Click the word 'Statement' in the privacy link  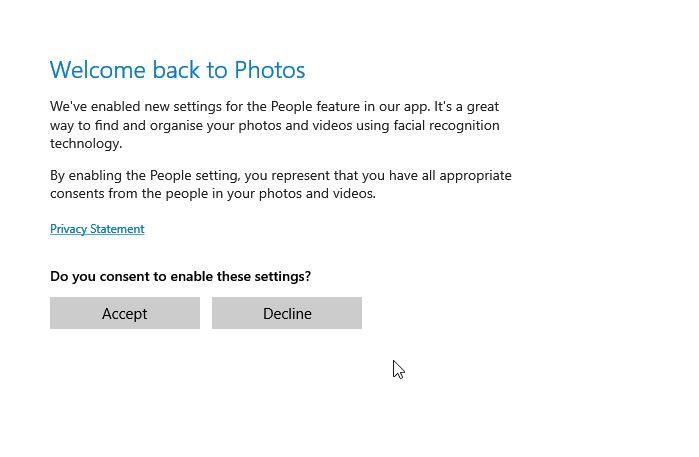(118, 229)
